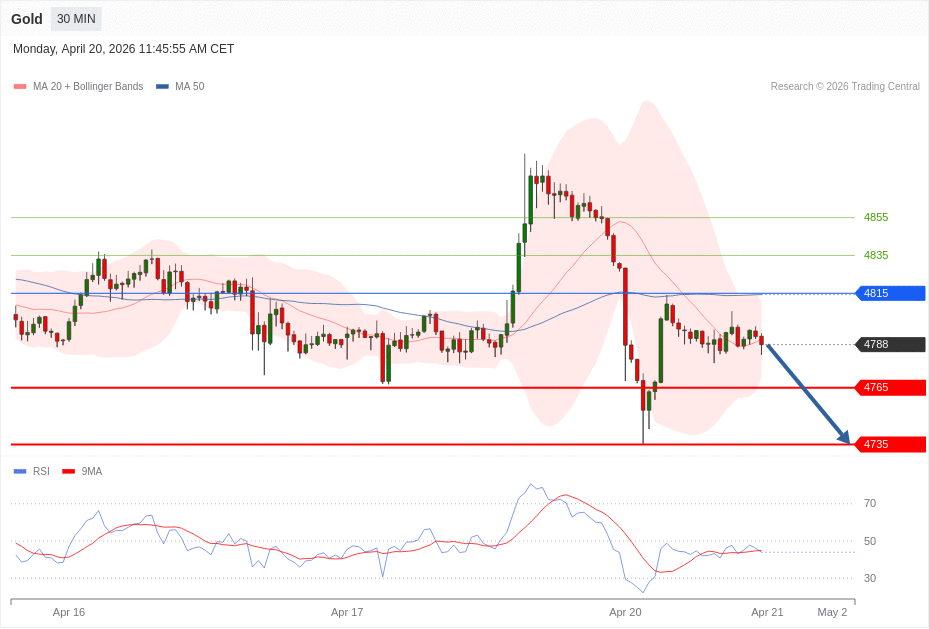Image resolution: width=929 pixels, height=629 pixels.
Task: Toggle the MA 50 legend label
Action: [189, 87]
